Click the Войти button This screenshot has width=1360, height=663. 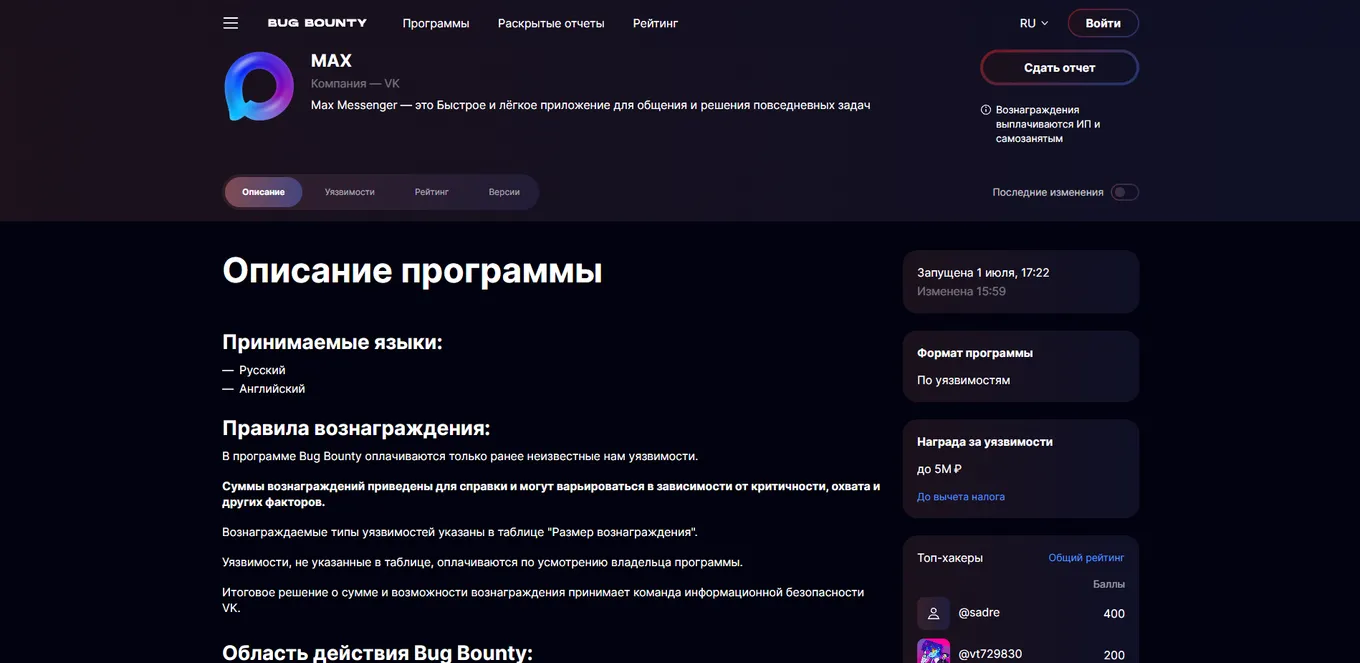(1103, 23)
